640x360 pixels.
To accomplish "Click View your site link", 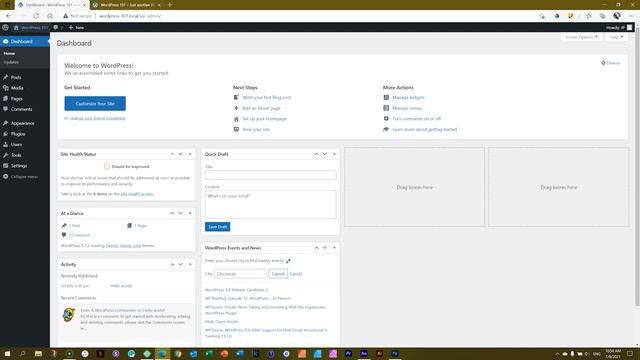I will pyautogui.click(x=256, y=129).
